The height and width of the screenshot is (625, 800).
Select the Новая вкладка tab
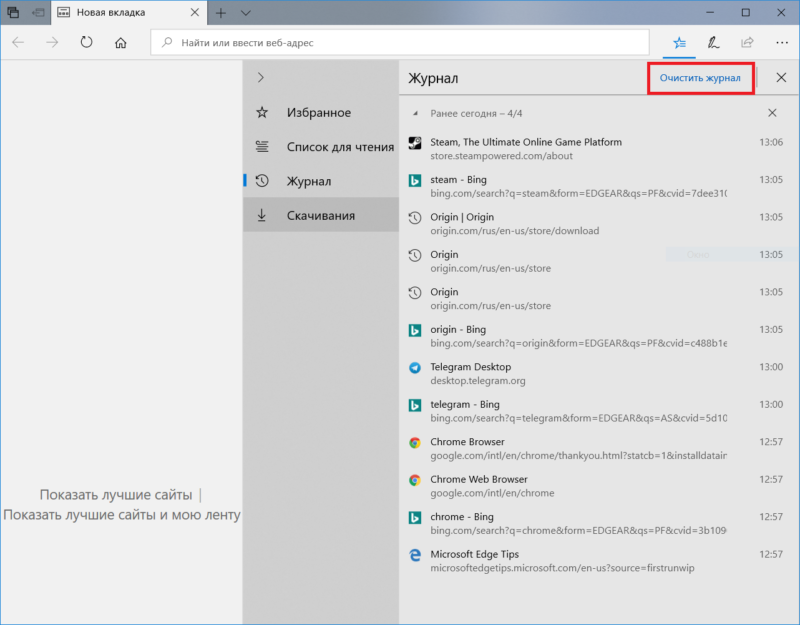point(129,12)
